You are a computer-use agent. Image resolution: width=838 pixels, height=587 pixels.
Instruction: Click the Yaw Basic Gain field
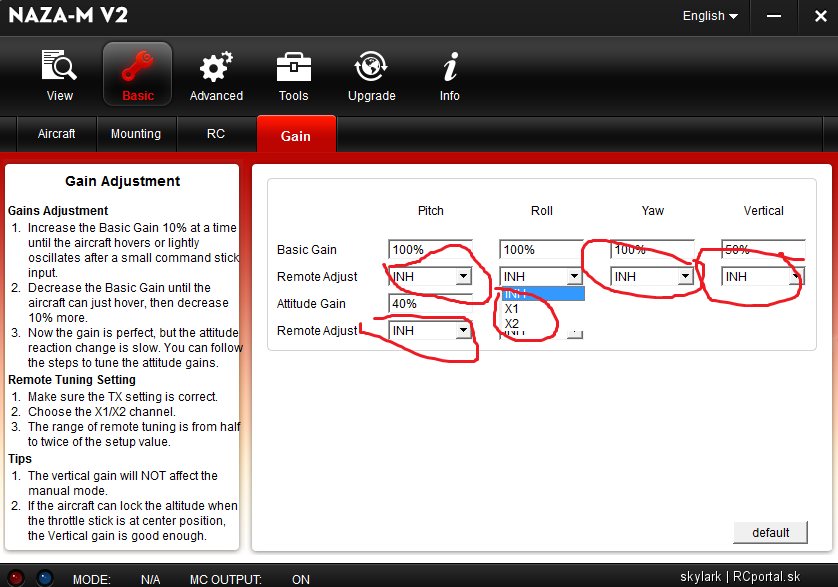652,250
